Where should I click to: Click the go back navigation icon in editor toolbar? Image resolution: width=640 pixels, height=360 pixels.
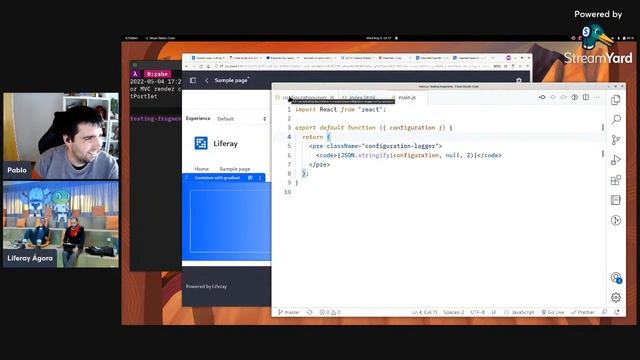click(542, 97)
